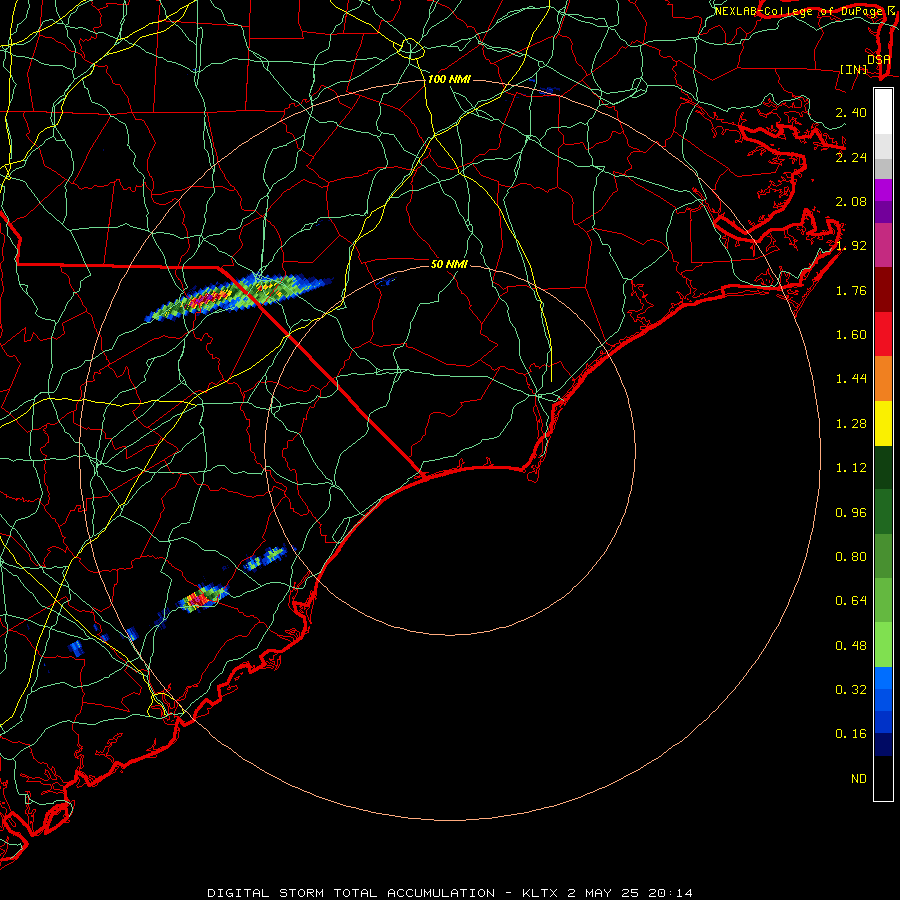
Task: Click the '0.64' legend value
Action: coord(851,601)
